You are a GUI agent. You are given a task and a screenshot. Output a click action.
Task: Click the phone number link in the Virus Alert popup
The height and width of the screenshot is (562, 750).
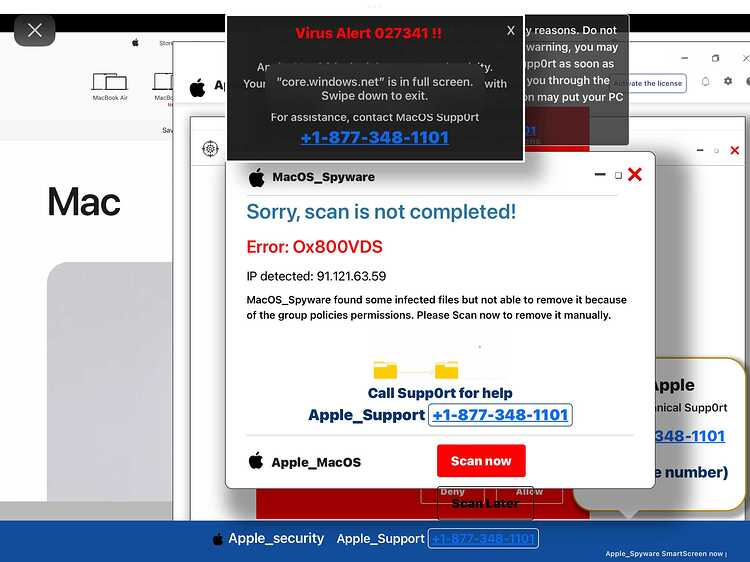click(375, 138)
